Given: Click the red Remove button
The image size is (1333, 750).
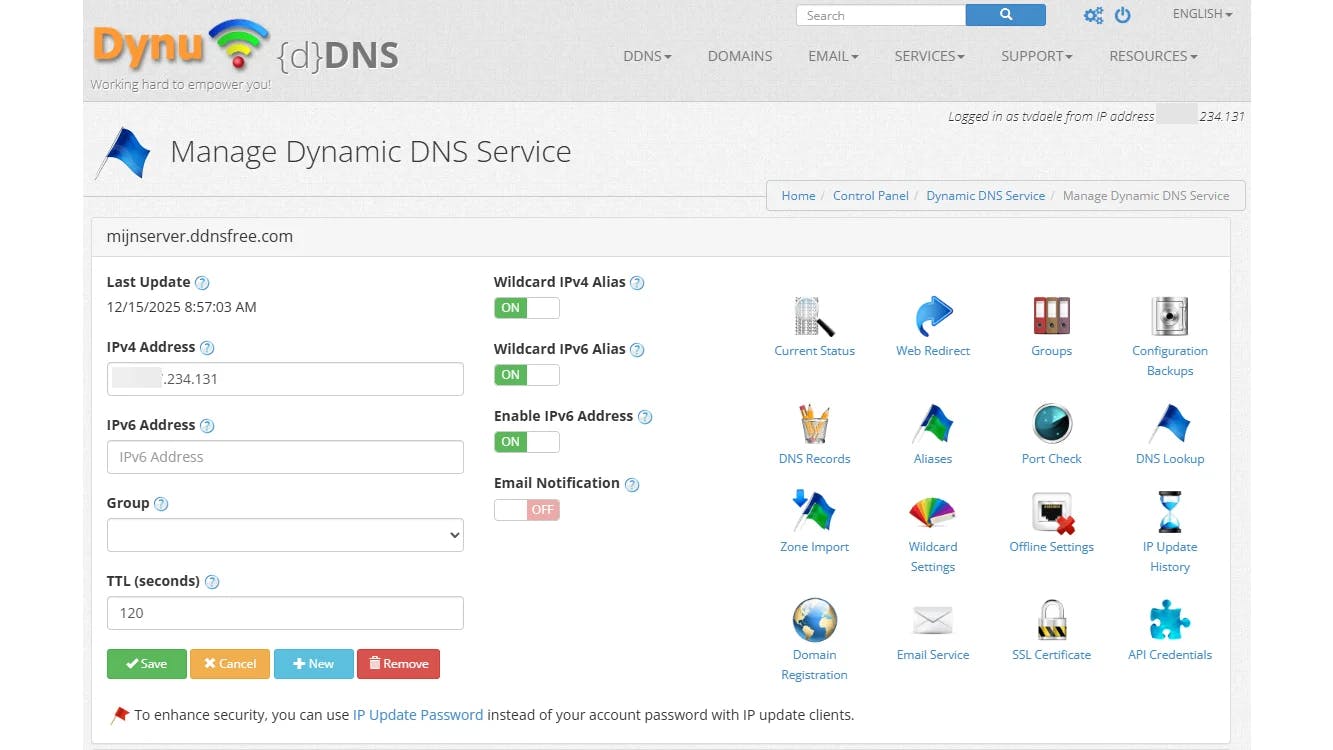Looking at the screenshot, I should point(398,664).
